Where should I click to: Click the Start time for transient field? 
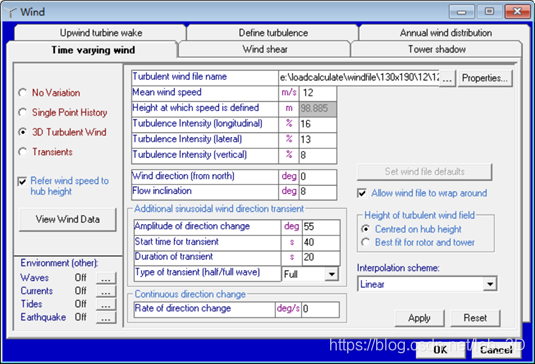pos(321,242)
